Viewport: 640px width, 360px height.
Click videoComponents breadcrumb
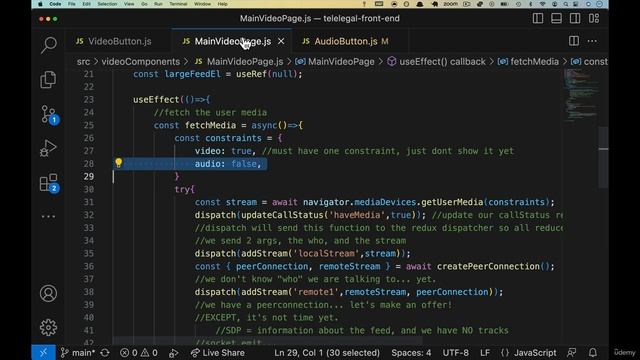pyautogui.click(x=141, y=62)
